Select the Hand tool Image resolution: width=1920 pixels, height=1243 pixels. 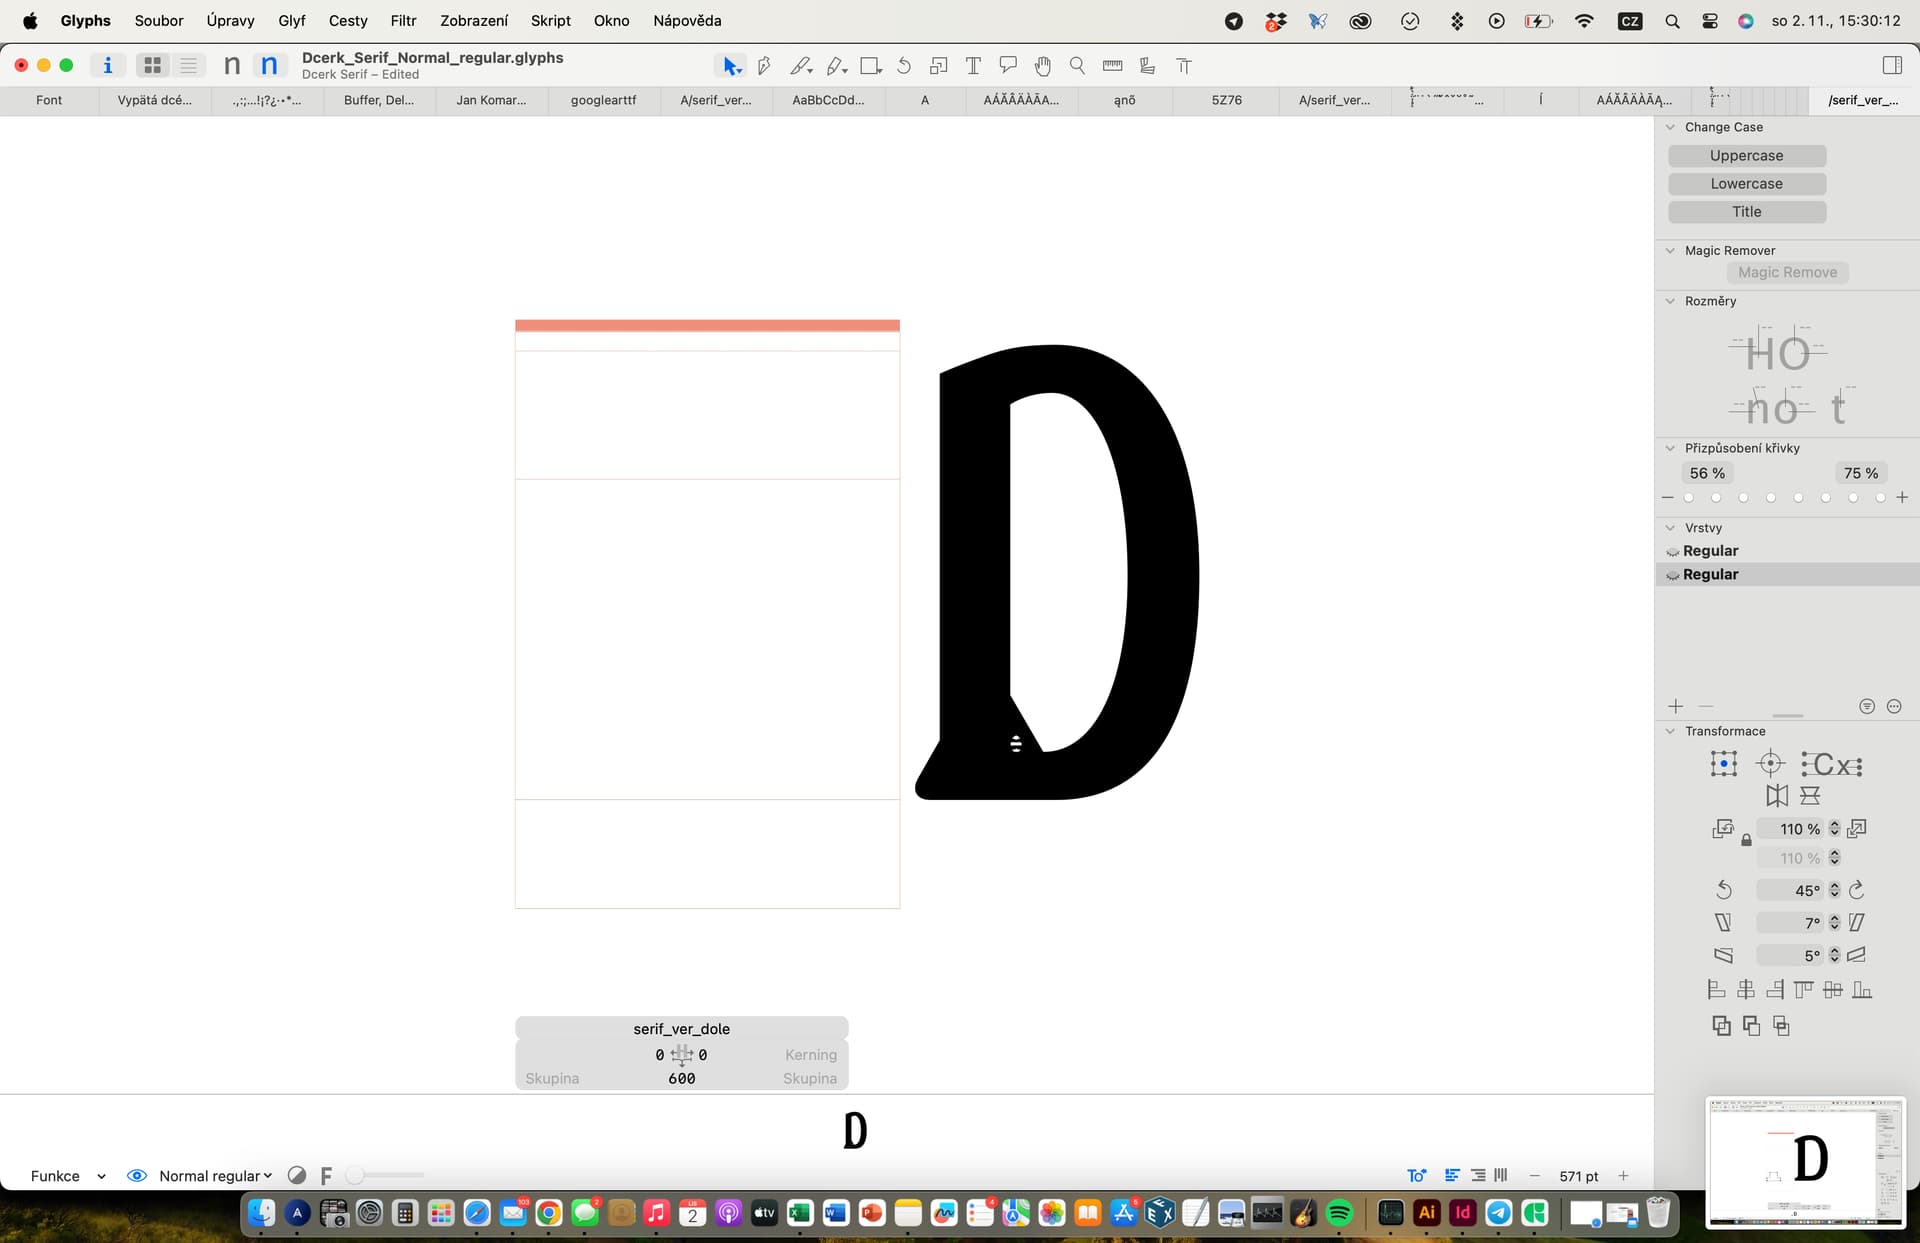(x=1043, y=66)
